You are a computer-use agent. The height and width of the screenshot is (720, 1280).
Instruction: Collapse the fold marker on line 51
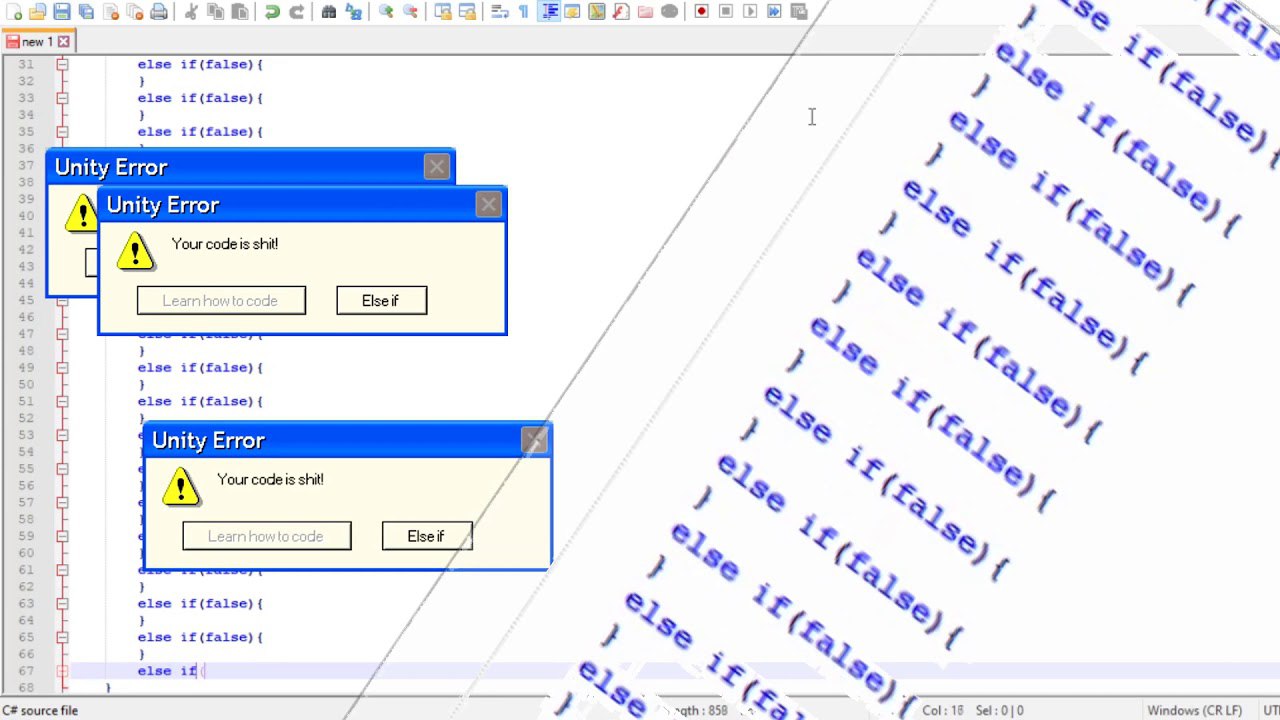(62, 401)
